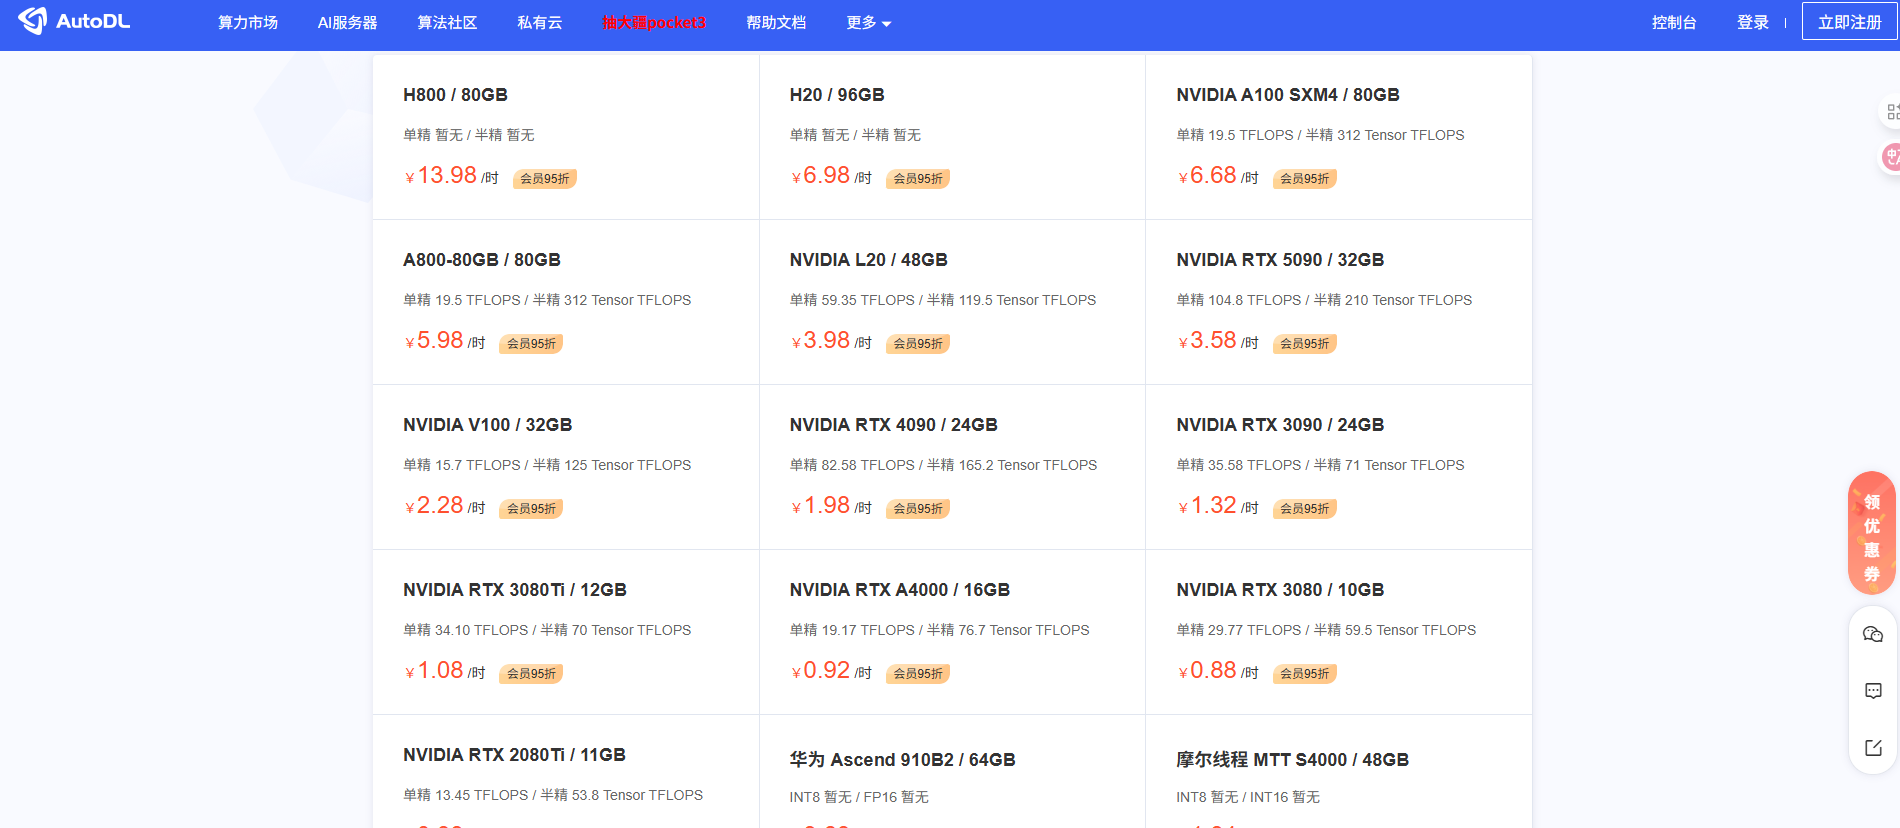This screenshot has width=1900, height=828.
Task: Click the 会员95折 badge on H800 card
Action: tap(545, 179)
